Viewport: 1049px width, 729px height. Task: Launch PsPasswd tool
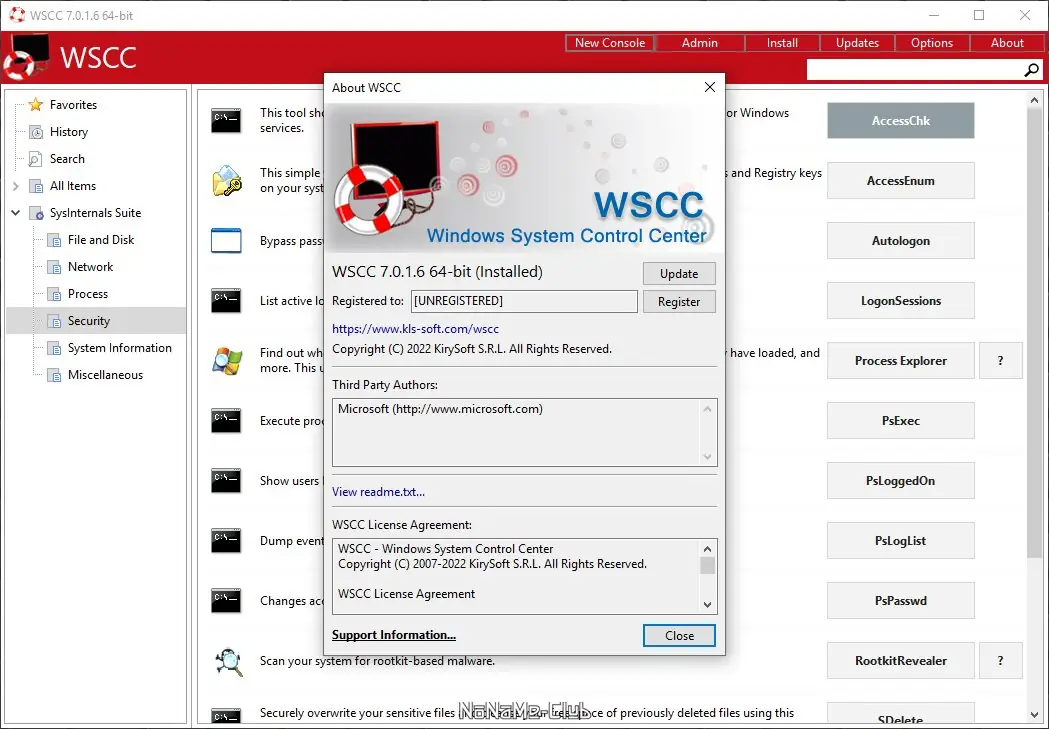tap(900, 601)
